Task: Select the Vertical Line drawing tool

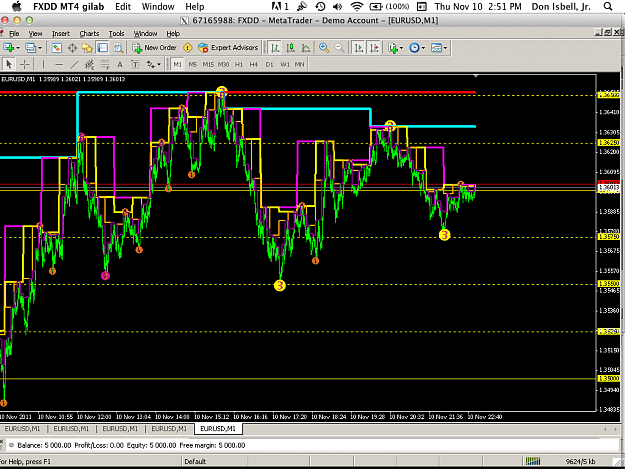Action: pos(43,64)
